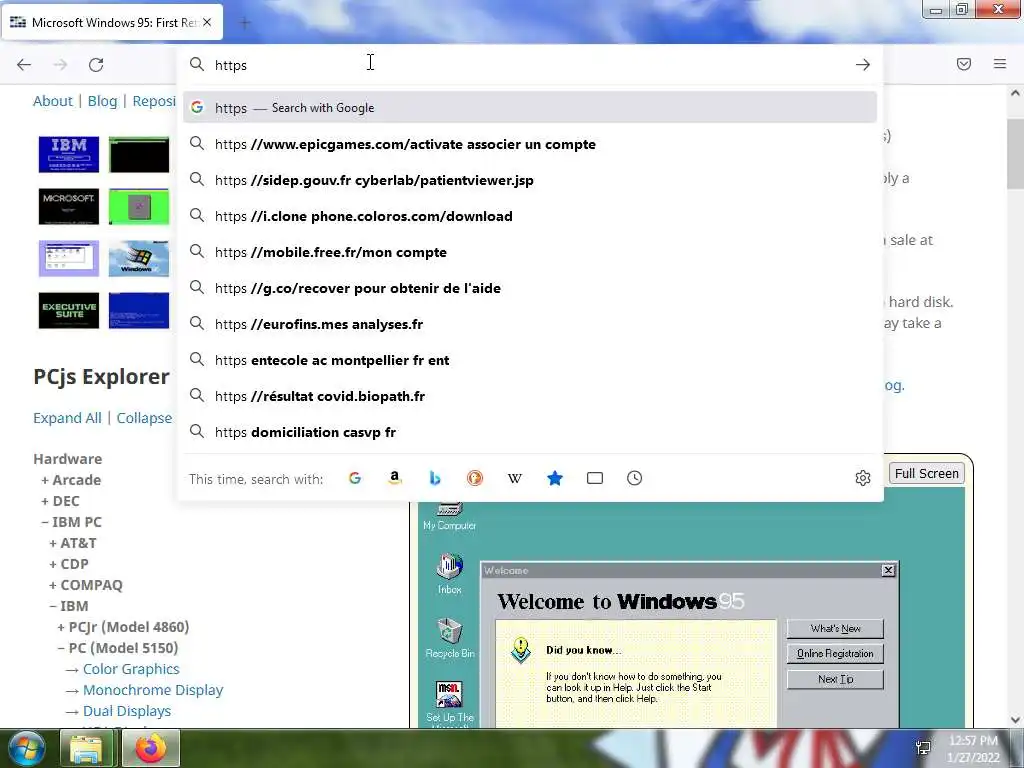Screen dimensions: 1024x768
Task: Click the Recycle Bin in Windows 95
Action: point(449,637)
